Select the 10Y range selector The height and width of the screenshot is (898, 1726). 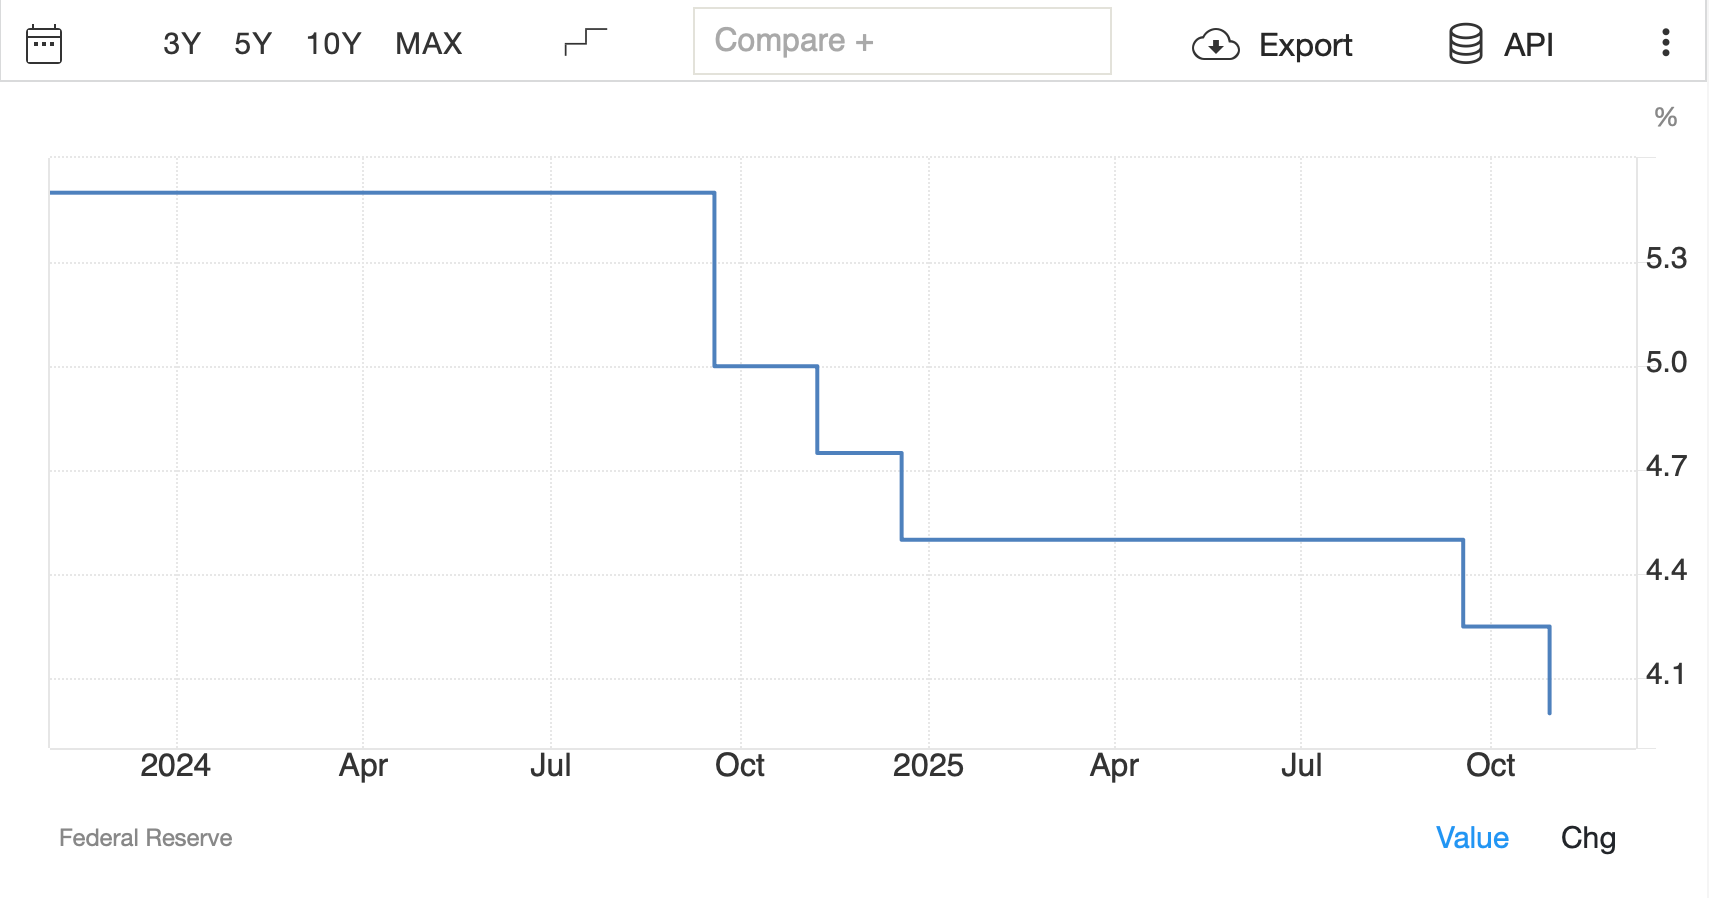tap(333, 42)
